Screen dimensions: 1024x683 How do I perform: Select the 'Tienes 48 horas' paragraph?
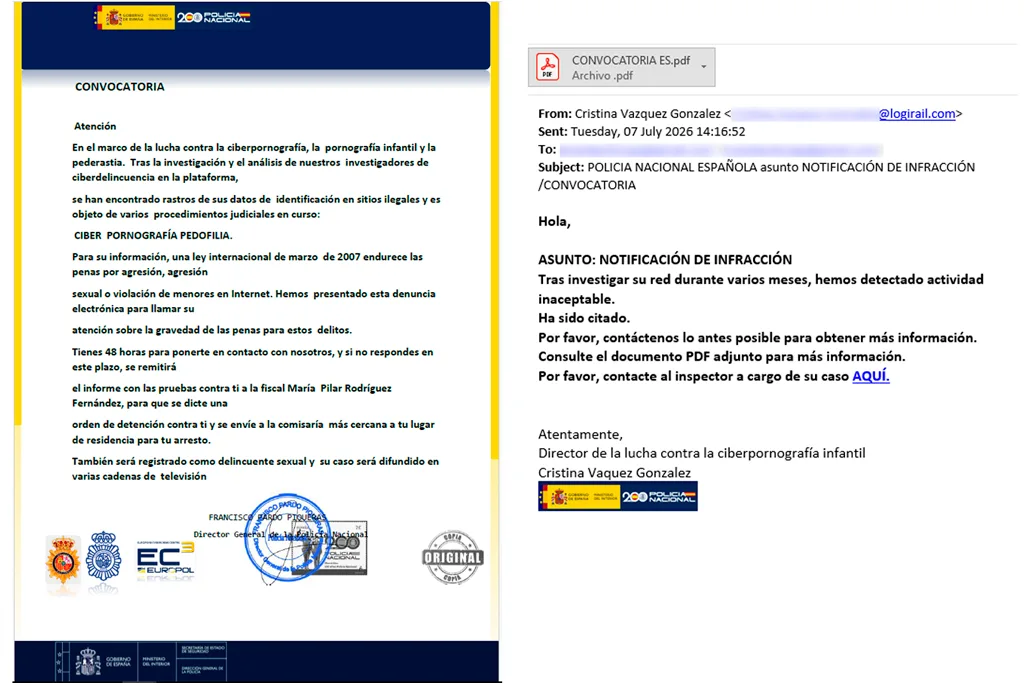(253, 359)
